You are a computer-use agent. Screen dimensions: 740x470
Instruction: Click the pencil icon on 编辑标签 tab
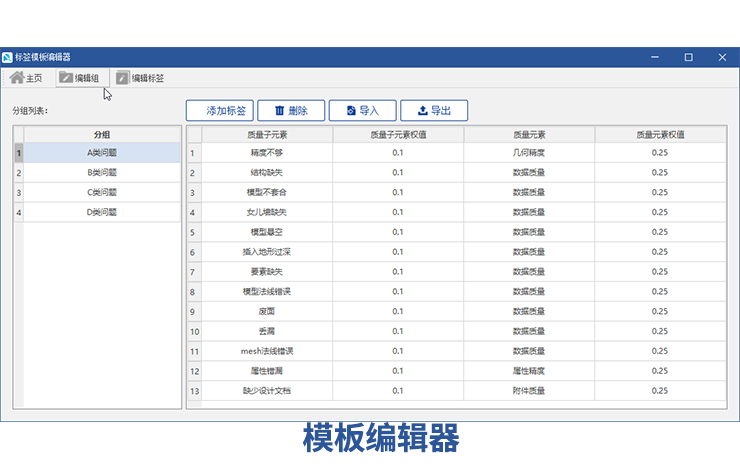(x=123, y=77)
